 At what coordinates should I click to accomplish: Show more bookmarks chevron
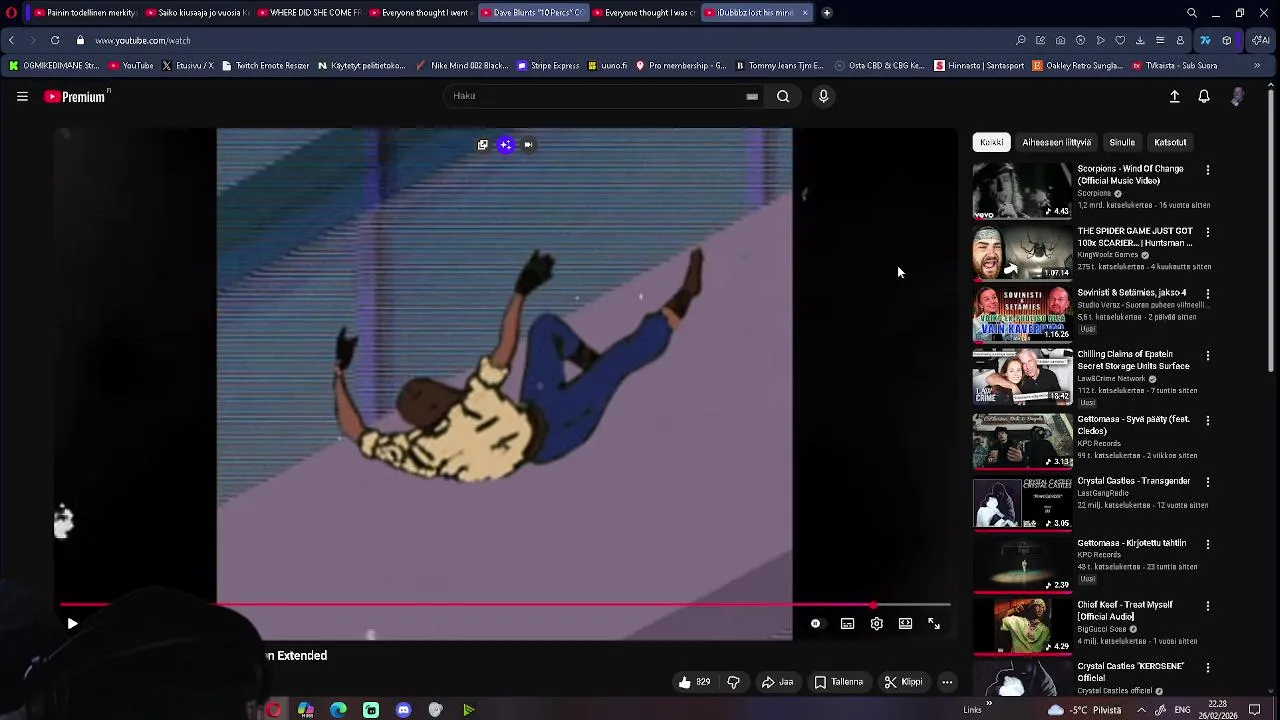coord(1257,66)
